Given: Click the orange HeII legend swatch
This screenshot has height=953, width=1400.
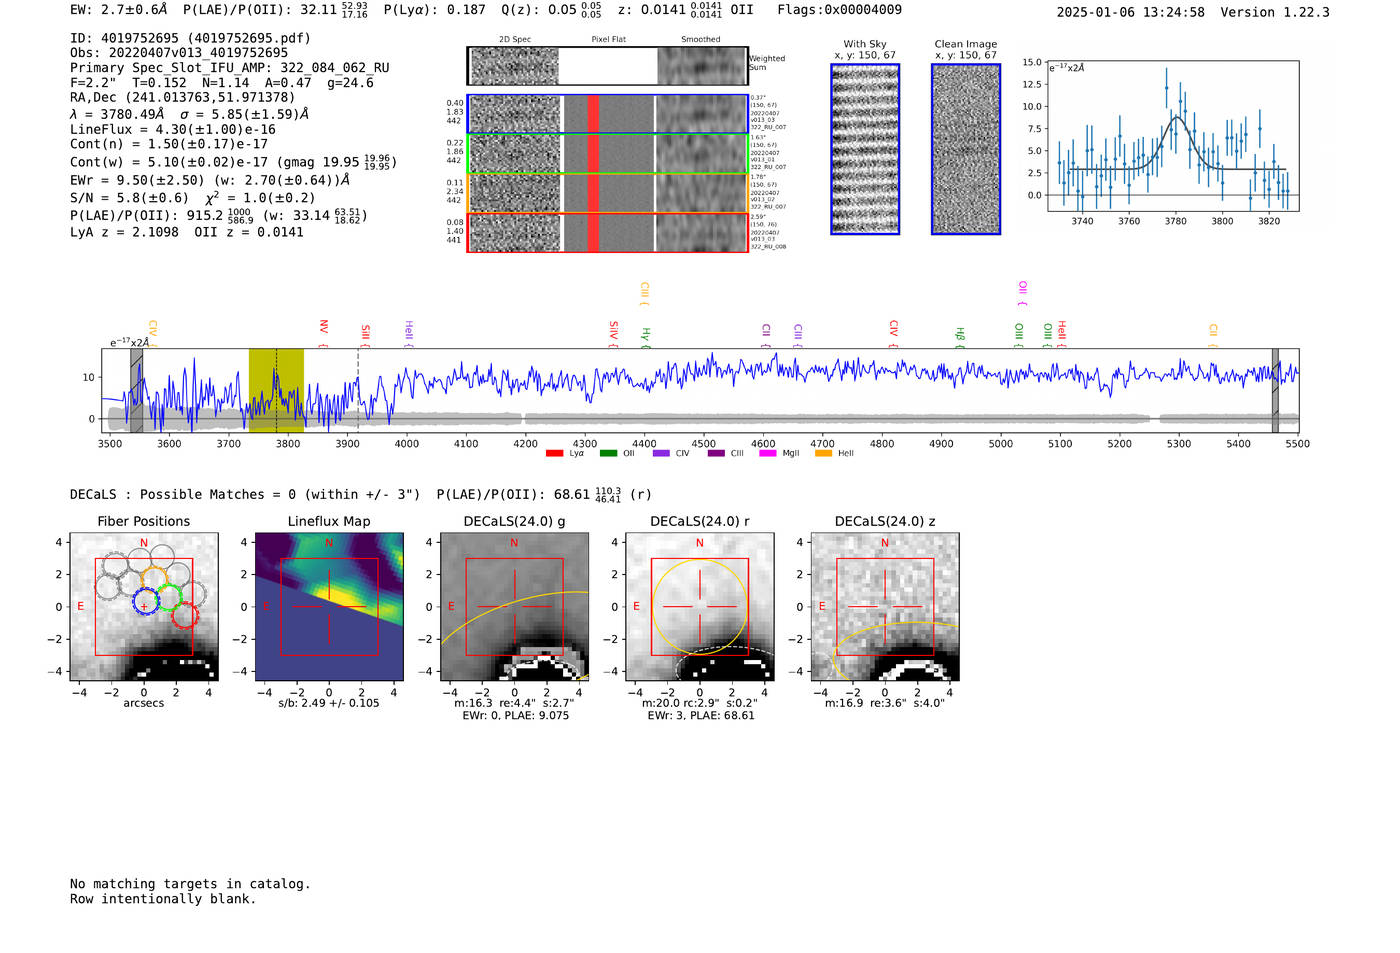Looking at the screenshot, I should (824, 453).
